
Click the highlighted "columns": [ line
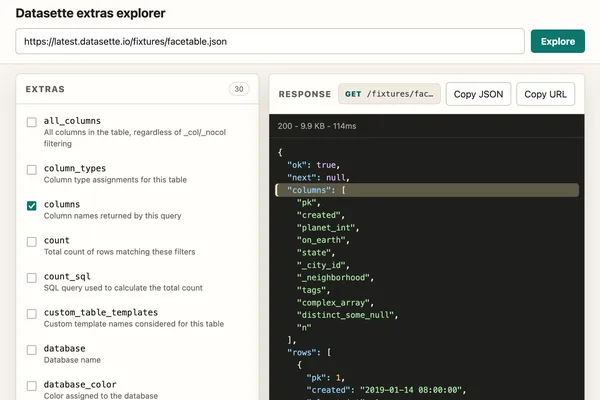[x=427, y=190]
